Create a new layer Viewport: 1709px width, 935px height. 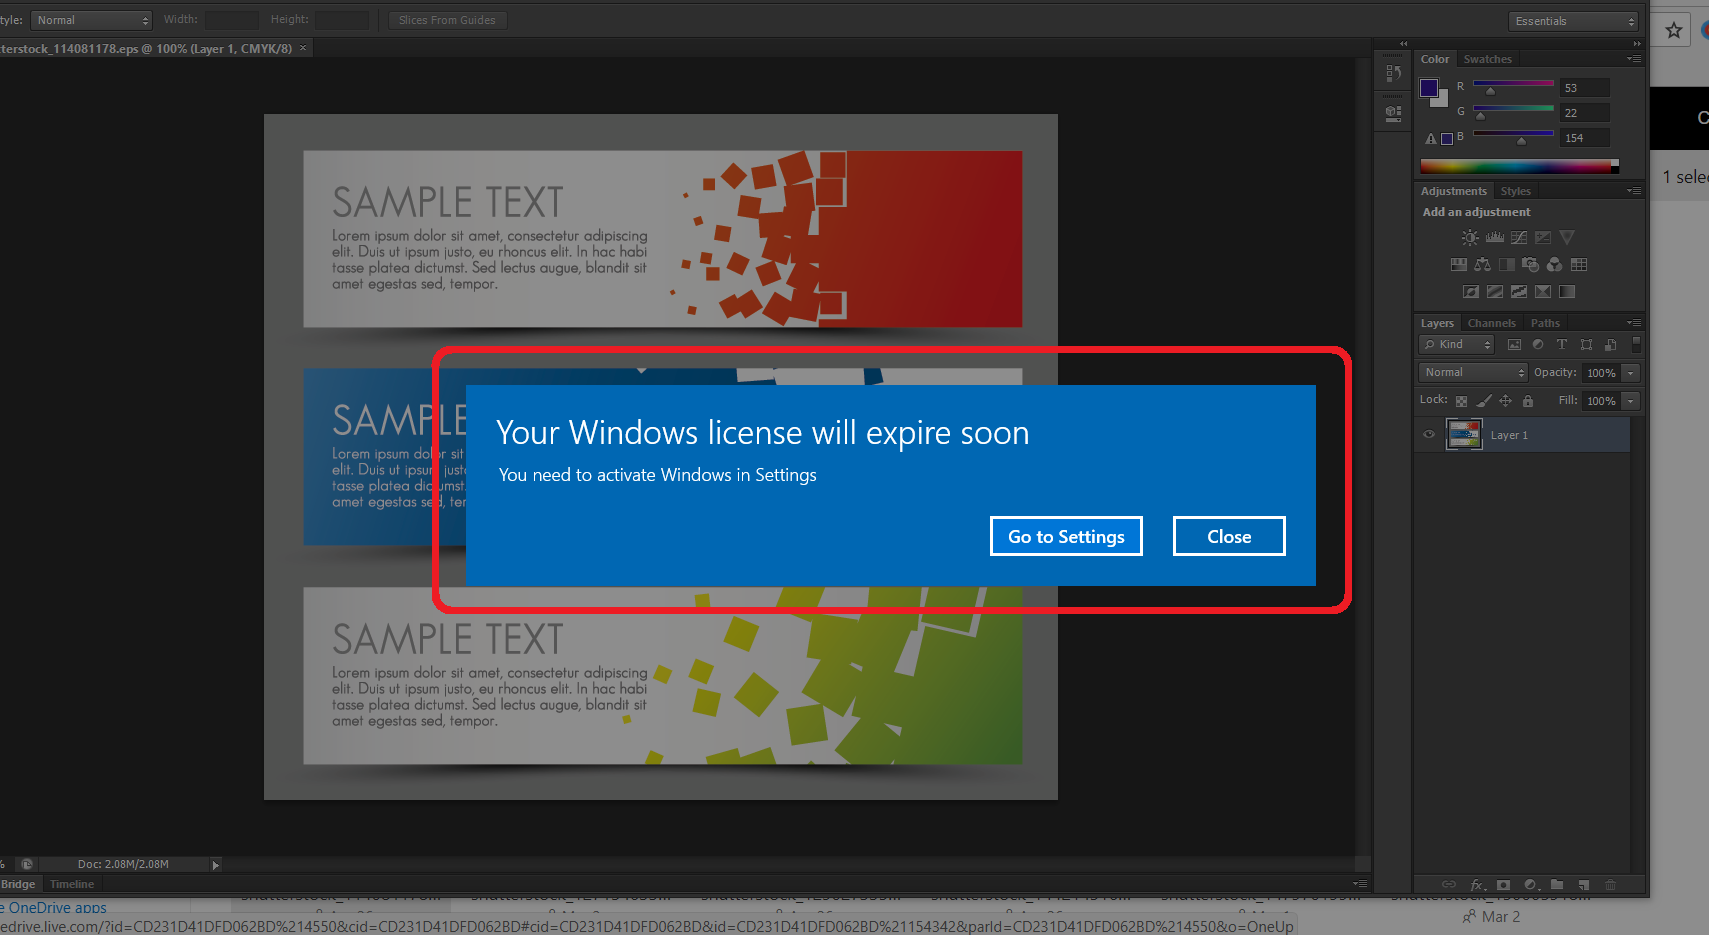[1583, 886]
